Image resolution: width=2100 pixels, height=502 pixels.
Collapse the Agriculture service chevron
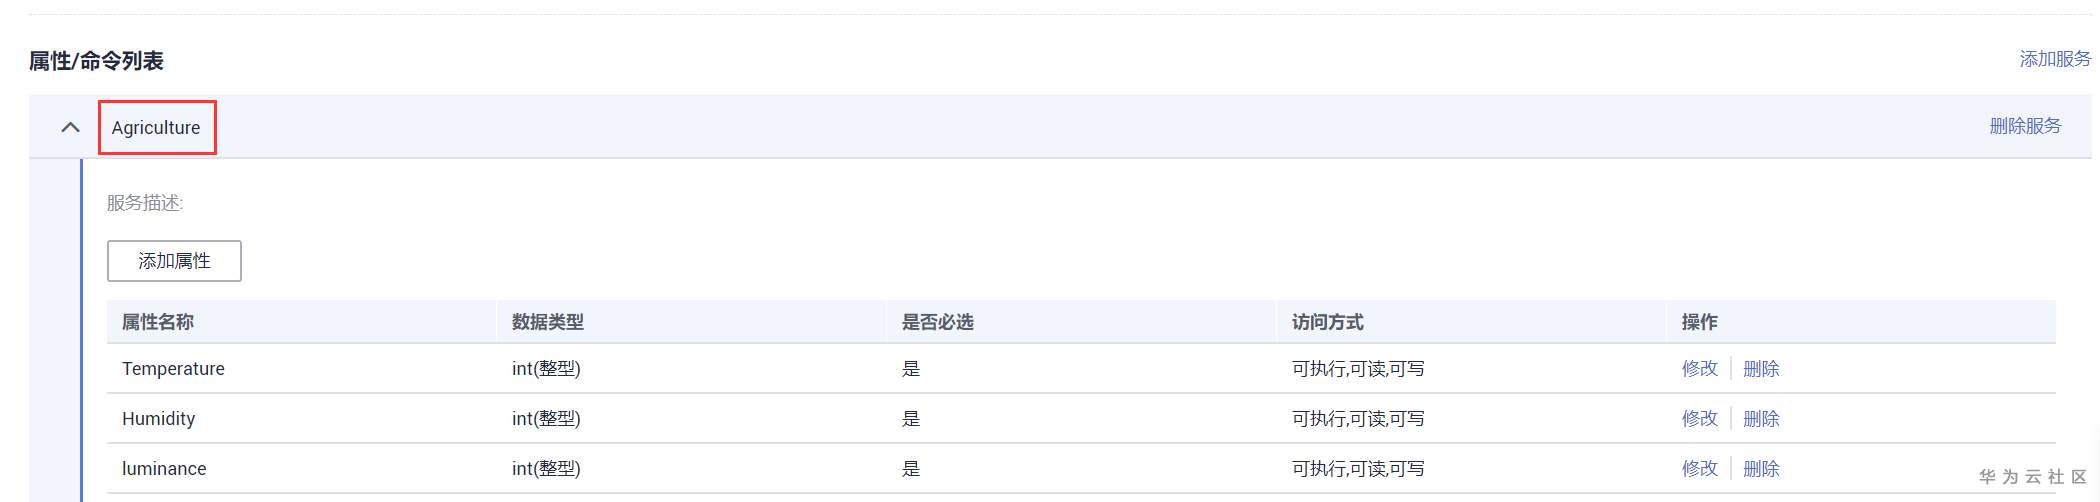70,127
